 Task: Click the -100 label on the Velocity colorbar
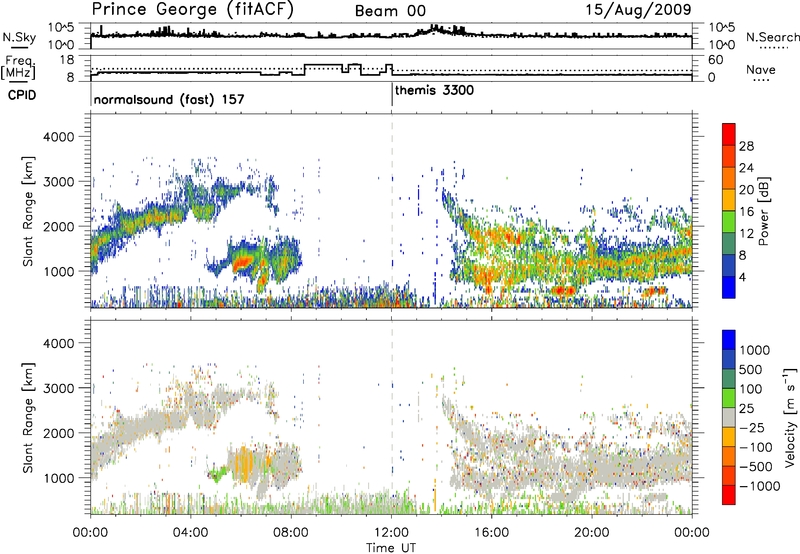point(756,447)
